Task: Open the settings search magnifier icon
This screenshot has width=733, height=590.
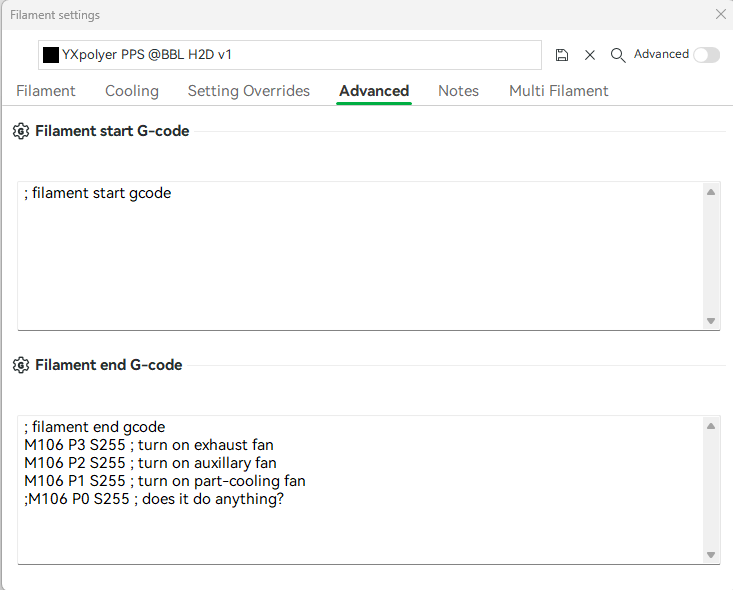Action: click(x=618, y=55)
